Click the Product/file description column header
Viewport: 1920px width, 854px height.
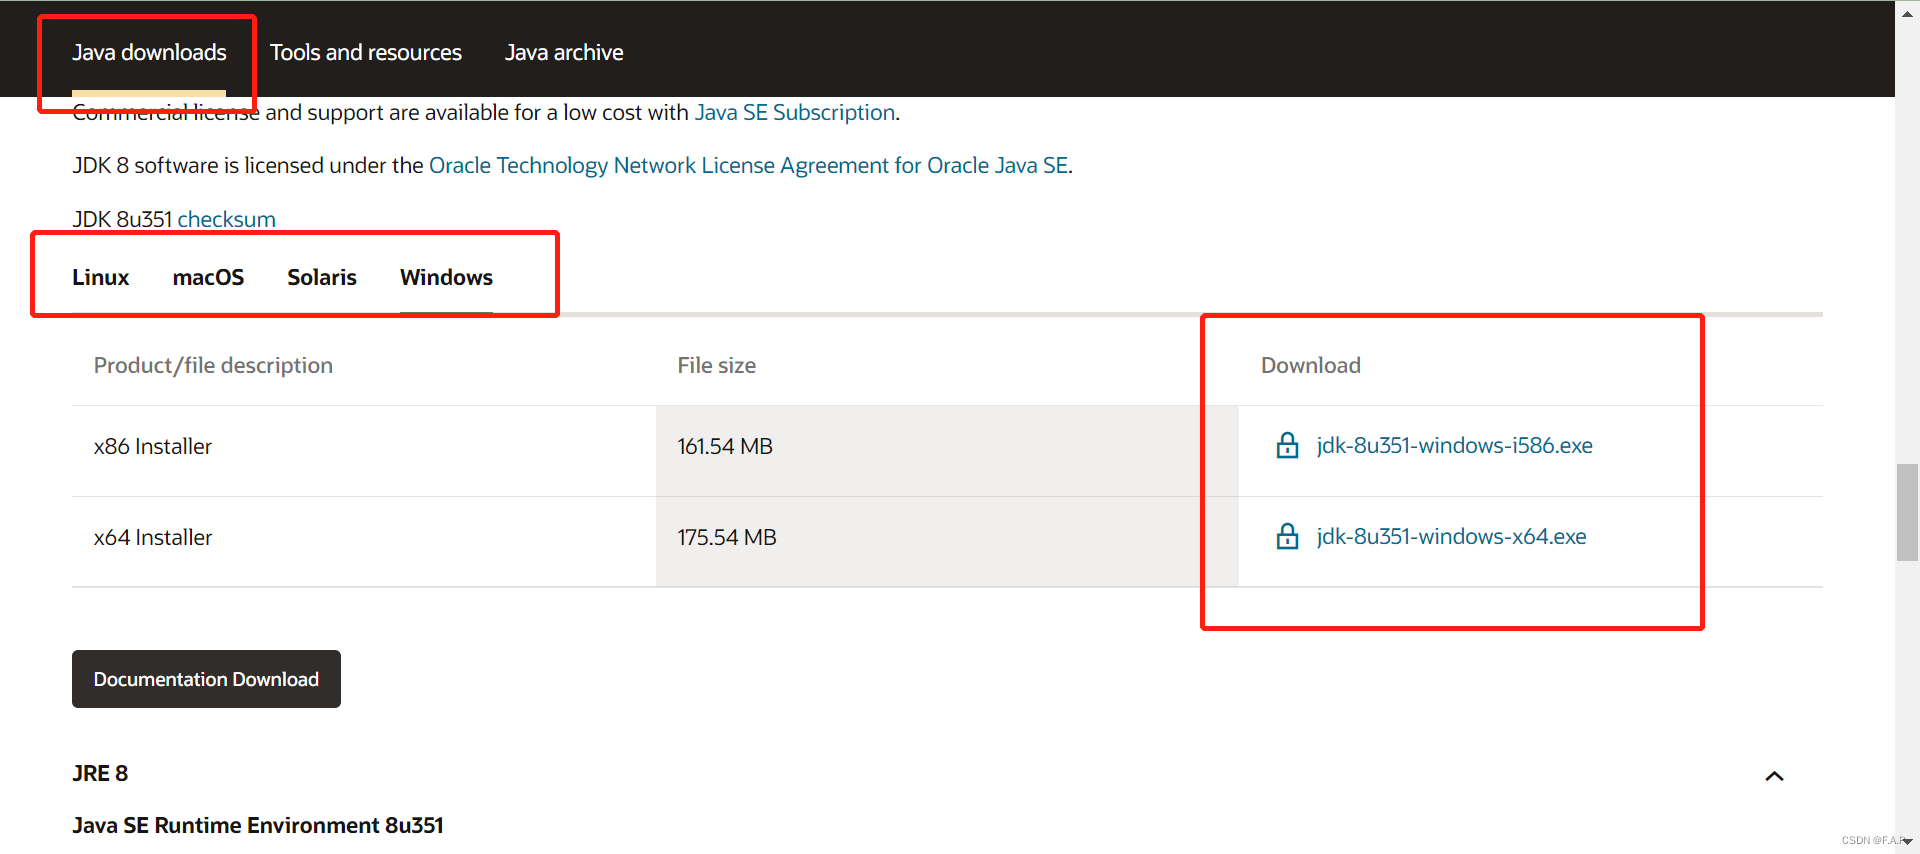point(213,365)
